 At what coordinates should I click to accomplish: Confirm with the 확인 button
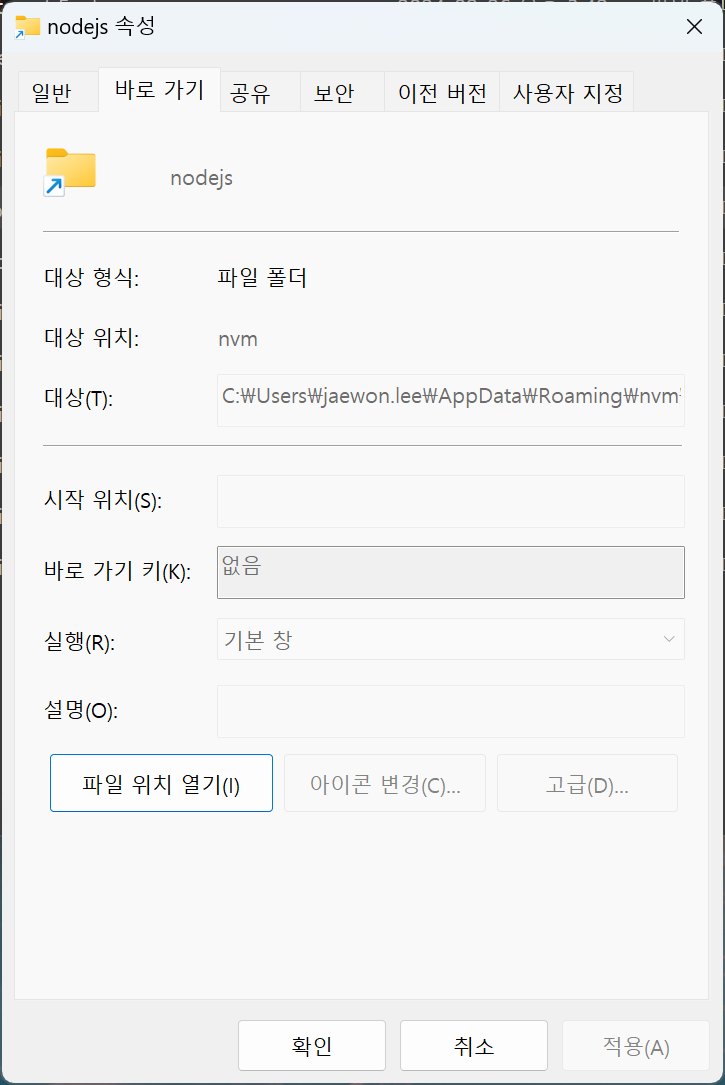pos(311,1045)
